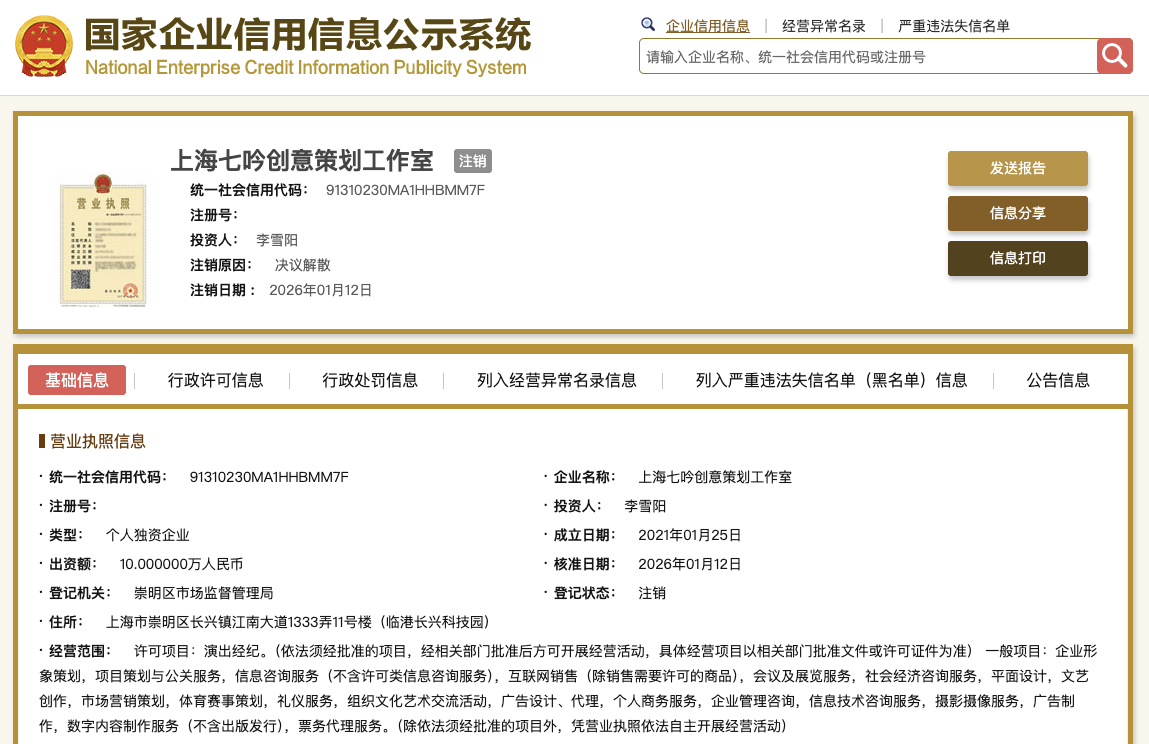Viewport: 1149px width, 744px height.
Task: Switch to the 基础信息 tab
Action: (x=76, y=380)
